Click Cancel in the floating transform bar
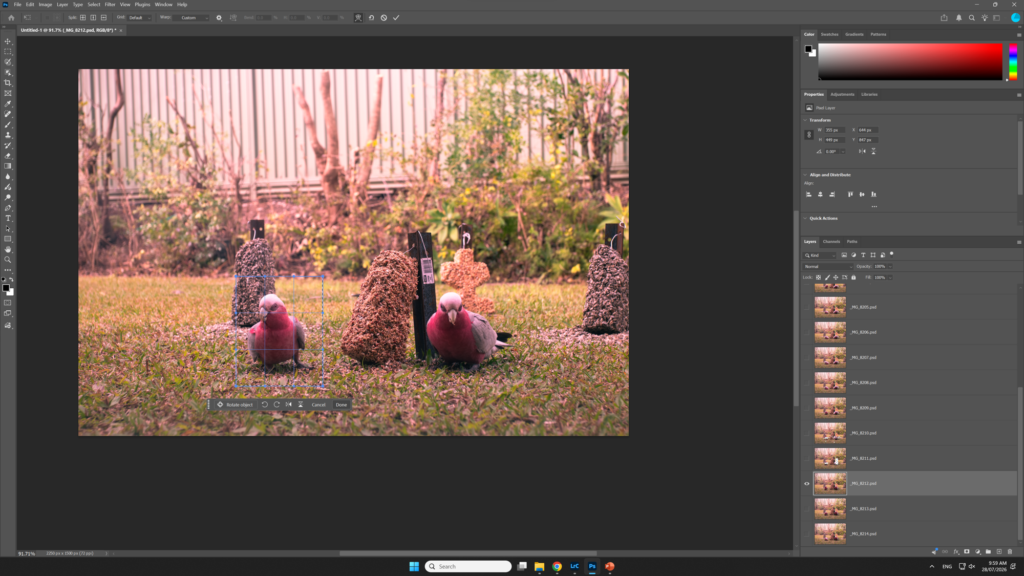The image size is (1024, 576). pos(318,405)
